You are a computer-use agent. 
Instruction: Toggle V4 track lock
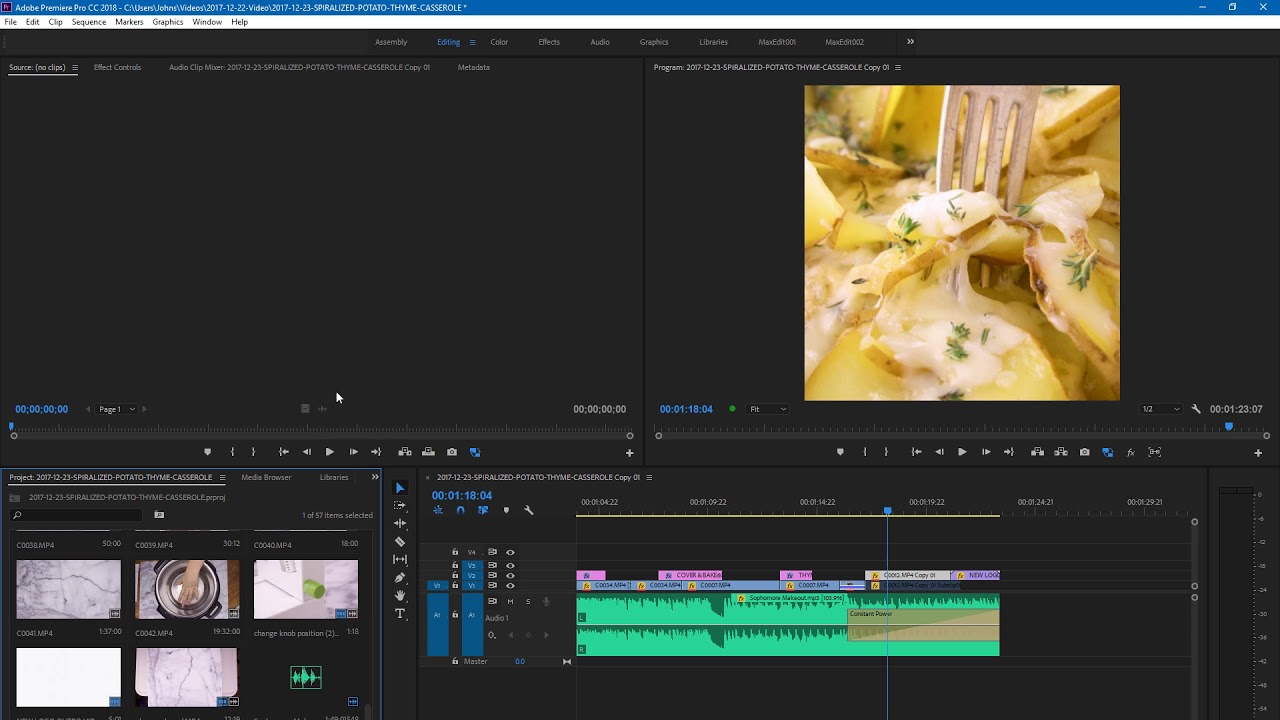[x=455, y=552]
